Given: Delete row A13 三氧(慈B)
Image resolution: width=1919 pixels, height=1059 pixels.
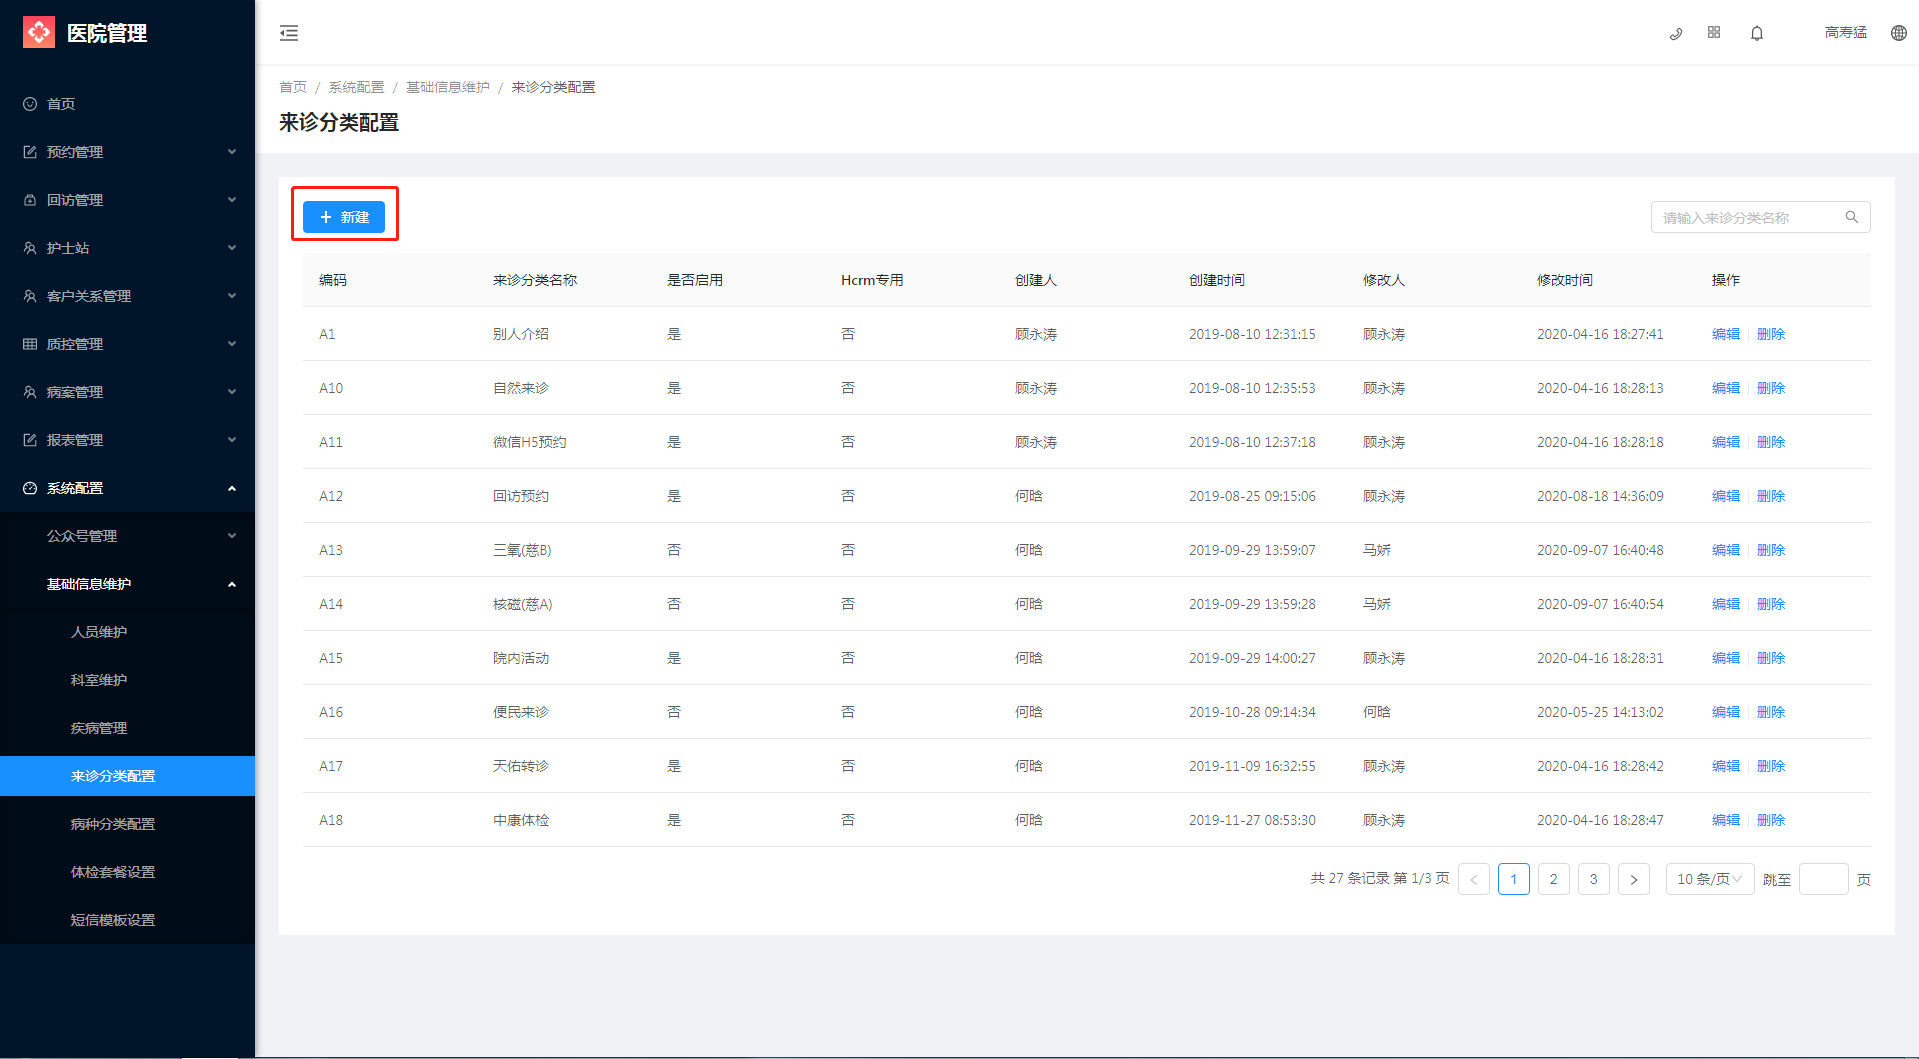Looking at the screenshot, I should pos(1771,550).
